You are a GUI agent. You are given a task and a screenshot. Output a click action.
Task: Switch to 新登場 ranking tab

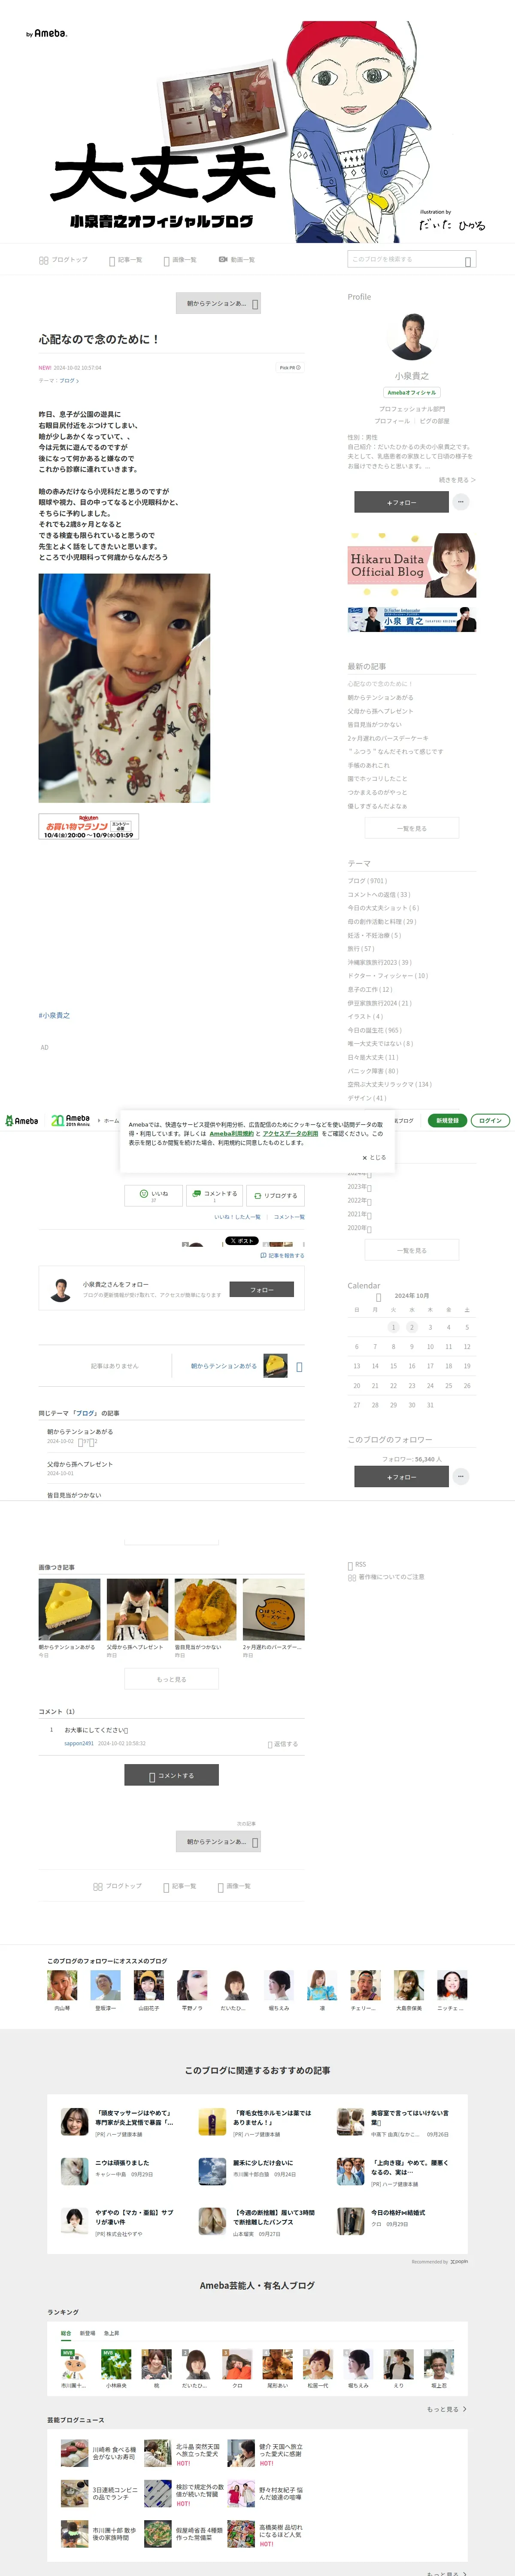[x=87, y=2333]
